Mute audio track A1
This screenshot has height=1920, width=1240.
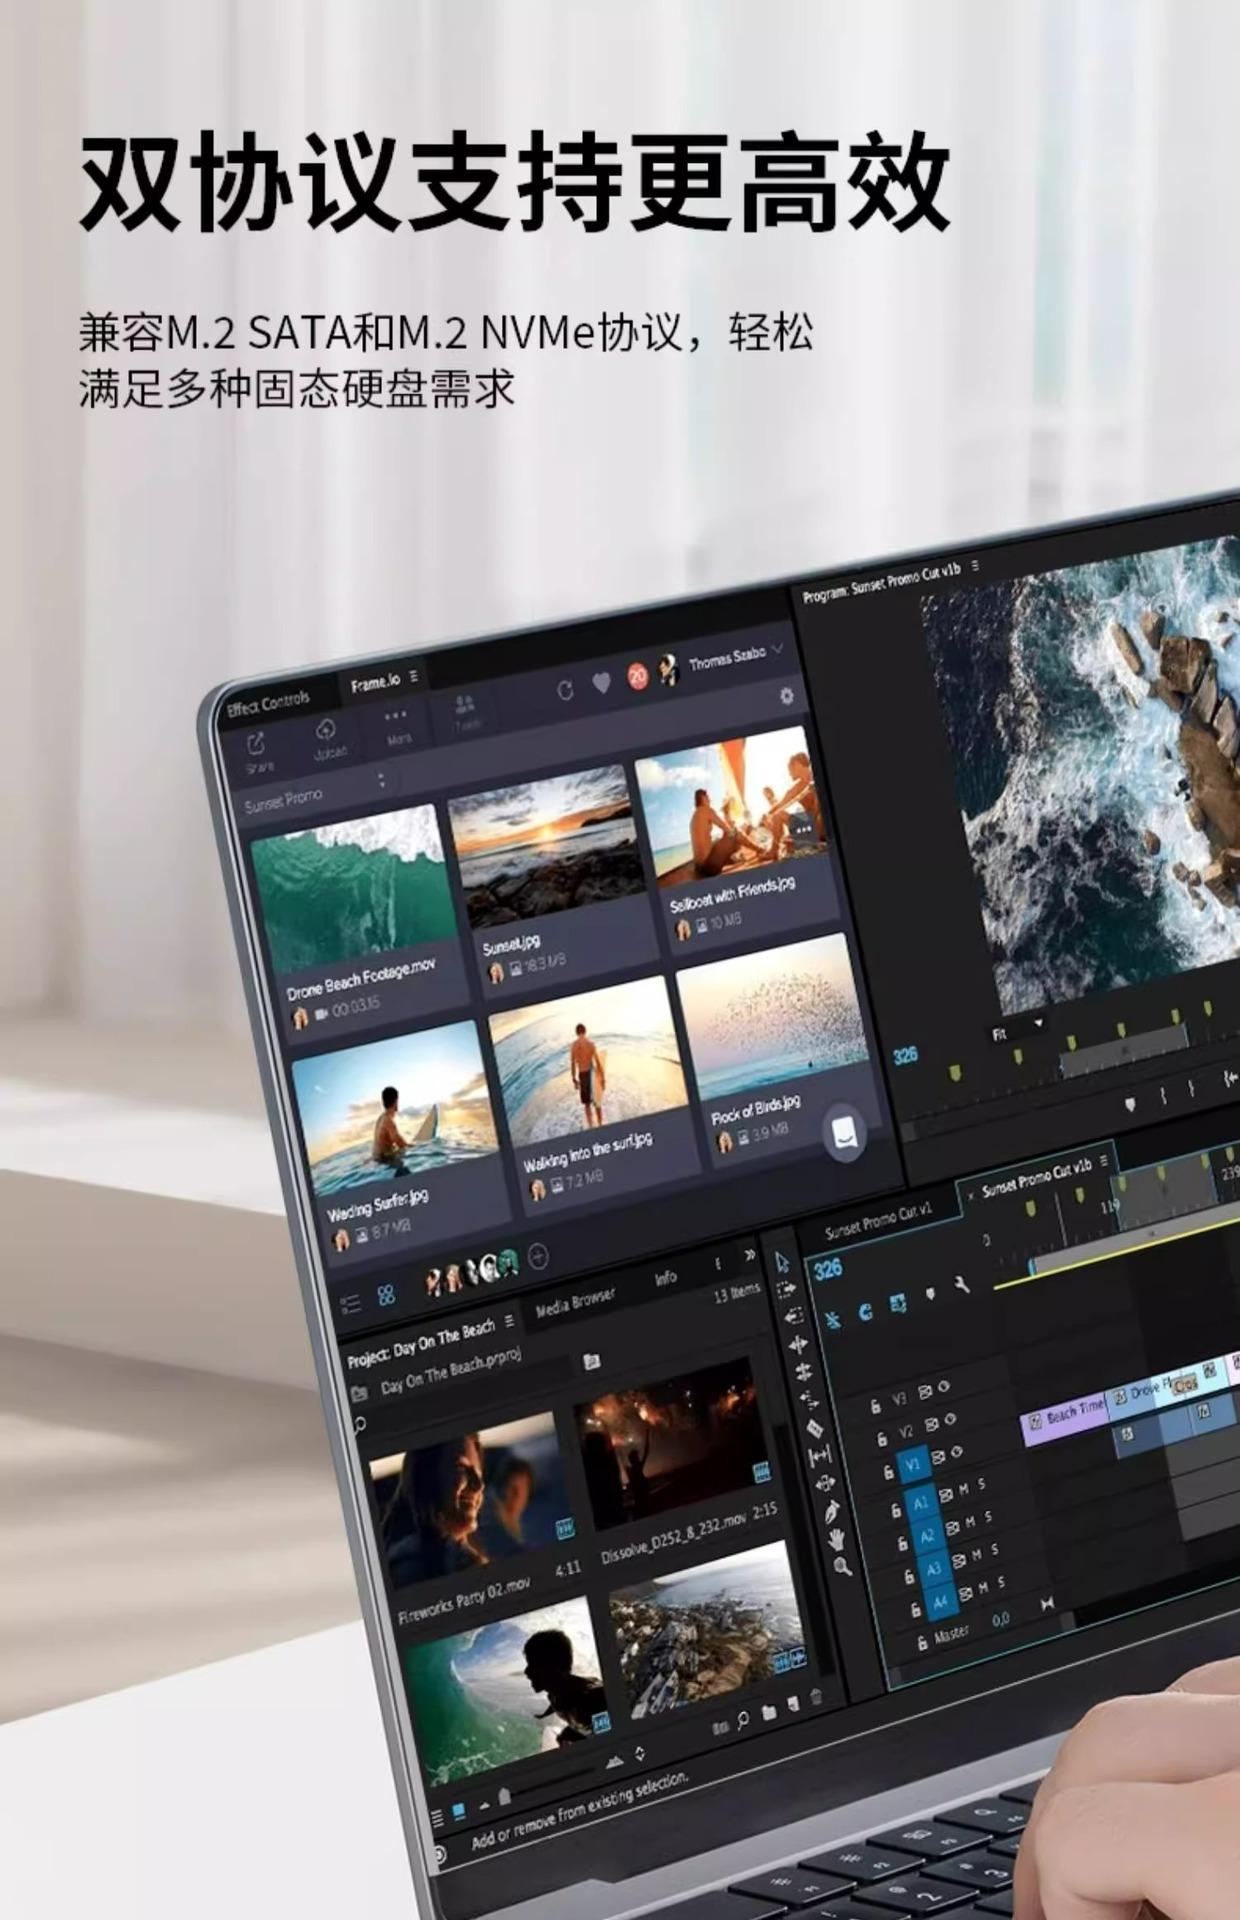click(963, 1490)
